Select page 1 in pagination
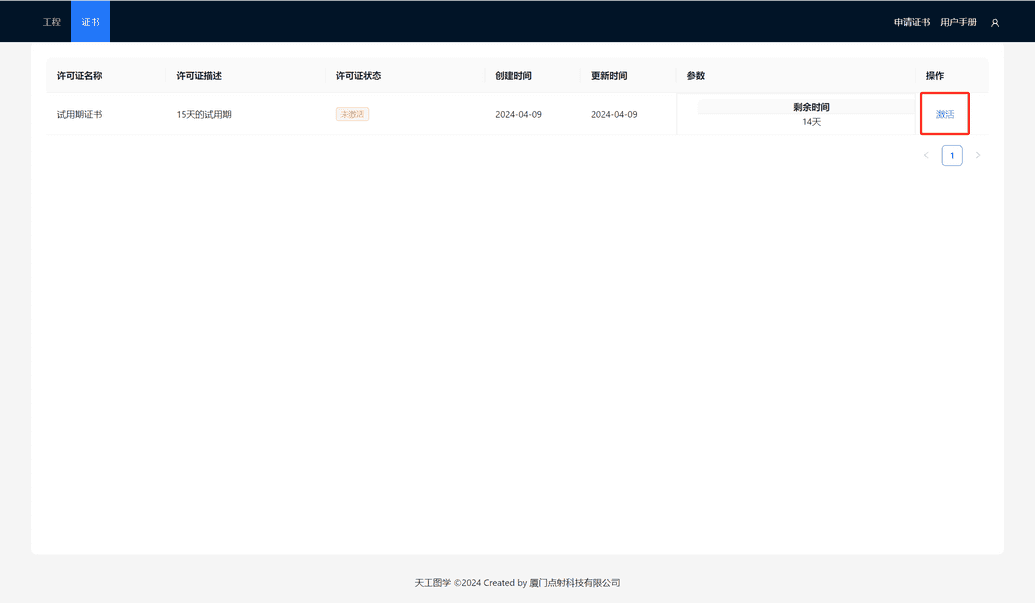Screen dimensions: 1035x603 pyautogui.click(x=952, y=155)
